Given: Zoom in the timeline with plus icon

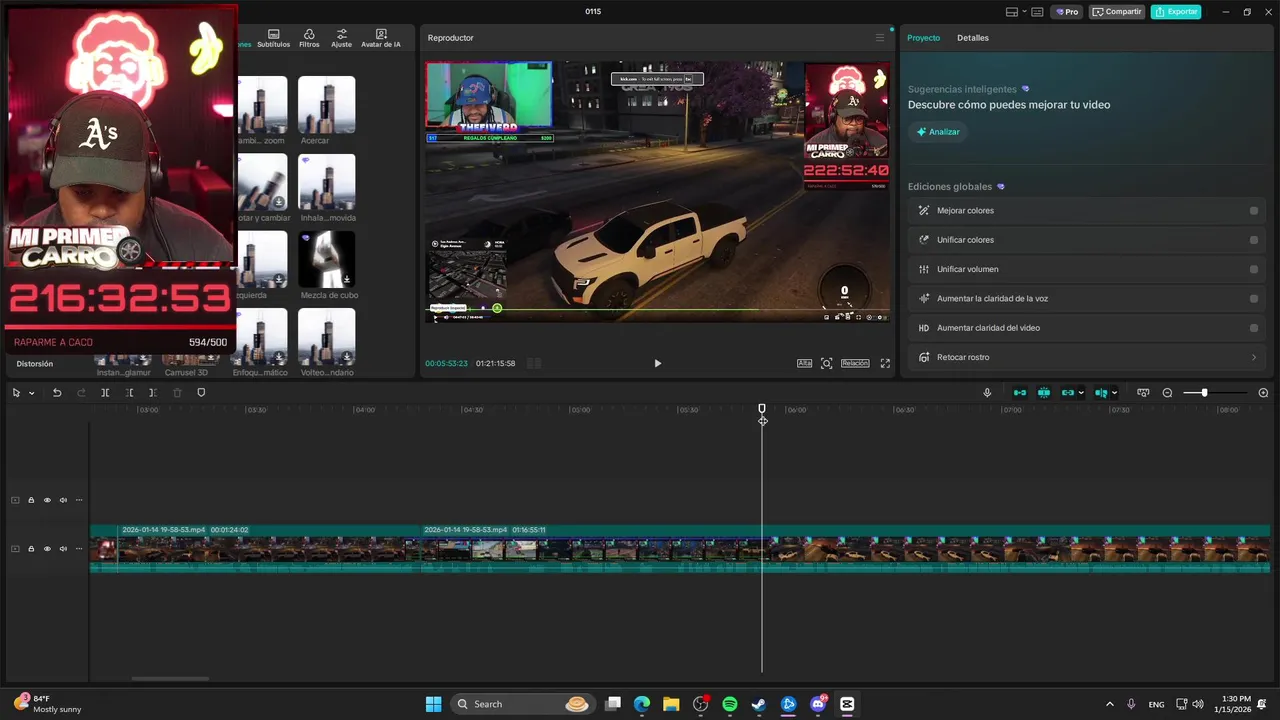Looking at the screenshot, I should pyautogui.click(x=1263, y=393).
